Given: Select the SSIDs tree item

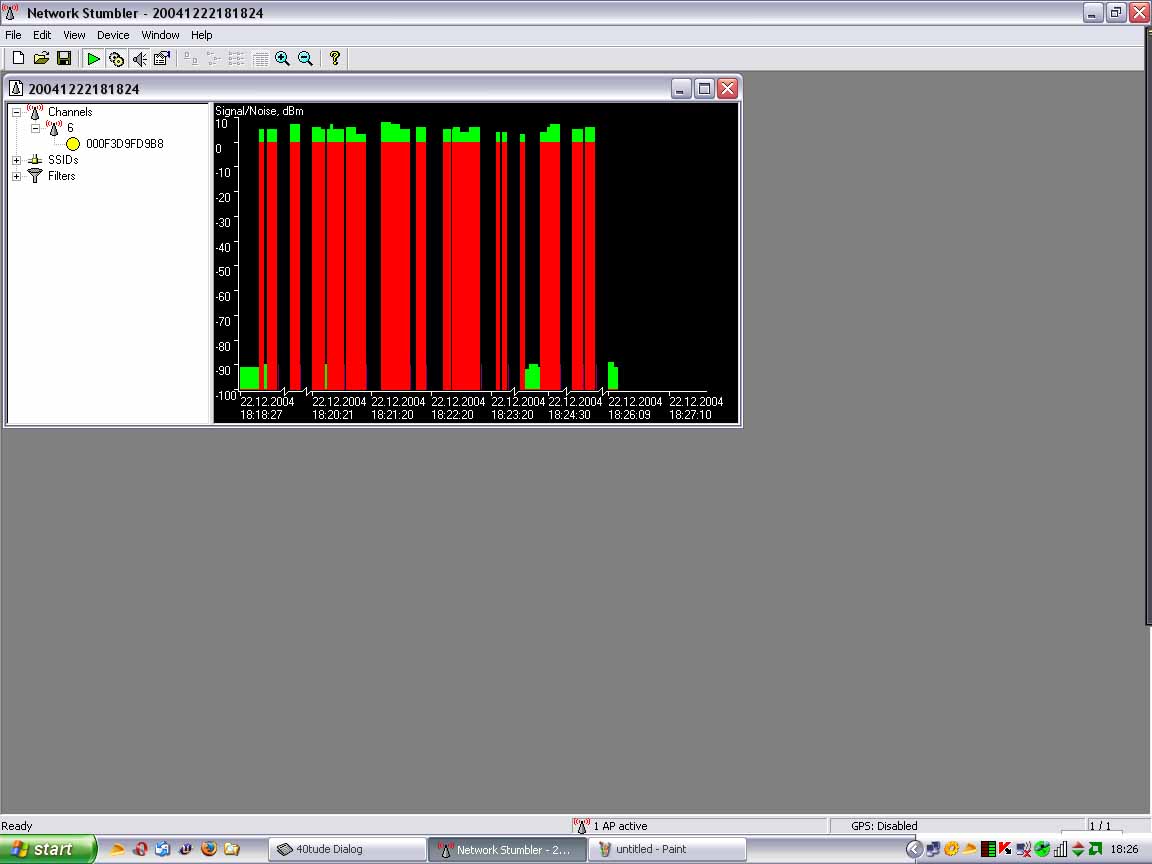Looking at the screenshot, I should click(x=62, y=160).
